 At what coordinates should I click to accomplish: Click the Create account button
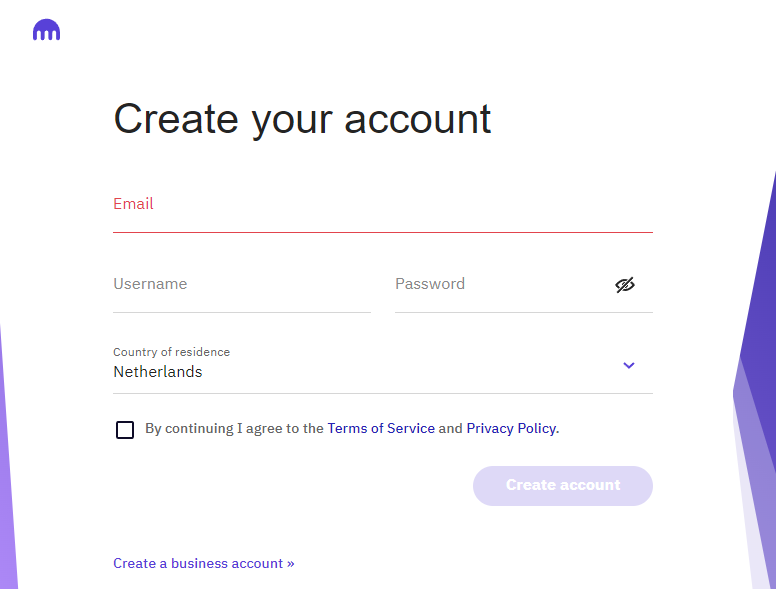563,486
